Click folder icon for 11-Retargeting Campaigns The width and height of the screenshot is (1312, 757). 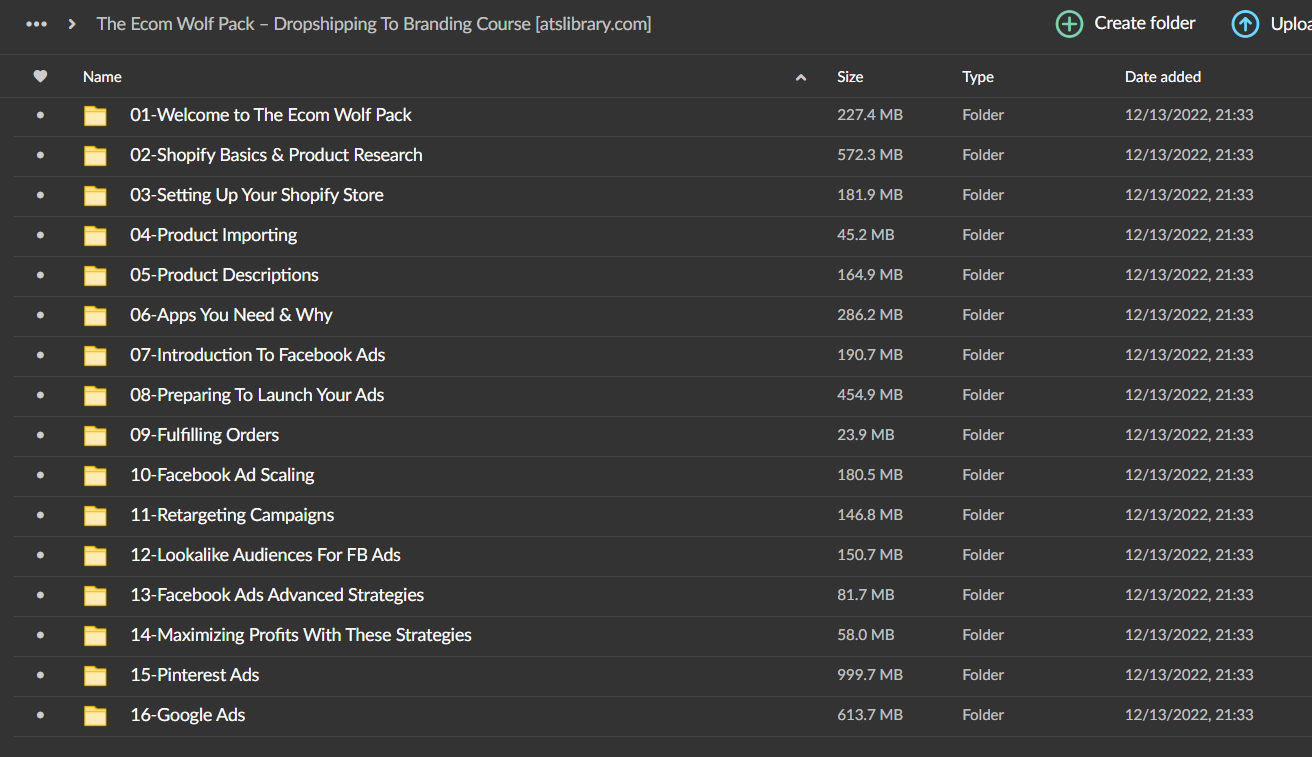[95, 516]
